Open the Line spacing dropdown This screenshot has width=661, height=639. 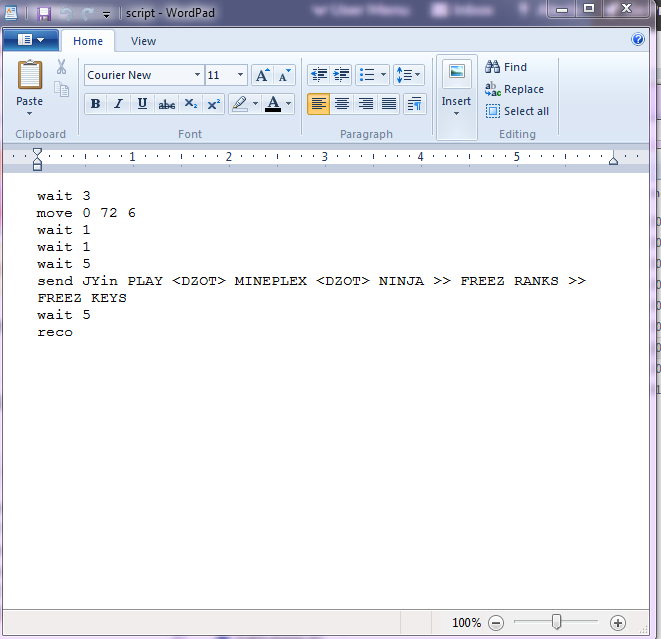pyautogui.click(x=408, y=75)
